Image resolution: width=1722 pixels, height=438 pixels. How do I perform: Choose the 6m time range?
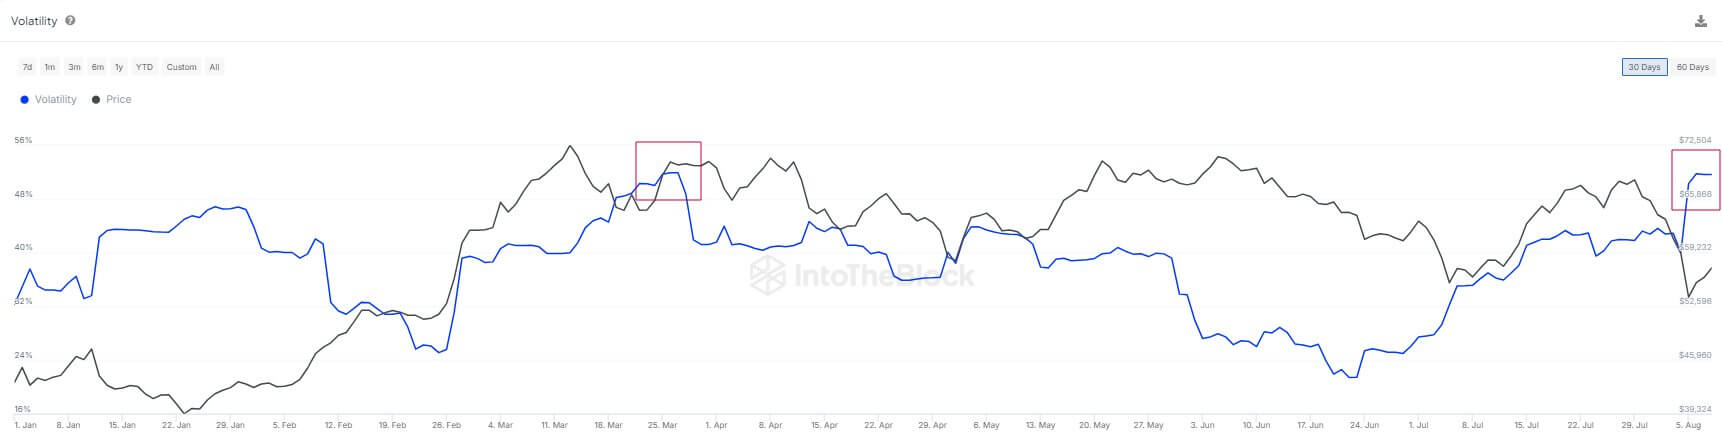[x=97, y=67]
